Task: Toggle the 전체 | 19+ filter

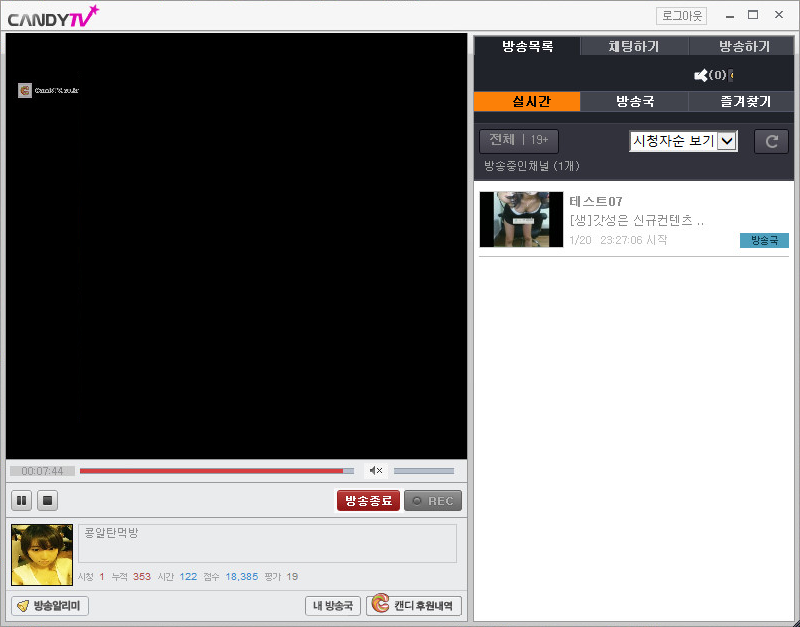Action: tap(519, 142)
